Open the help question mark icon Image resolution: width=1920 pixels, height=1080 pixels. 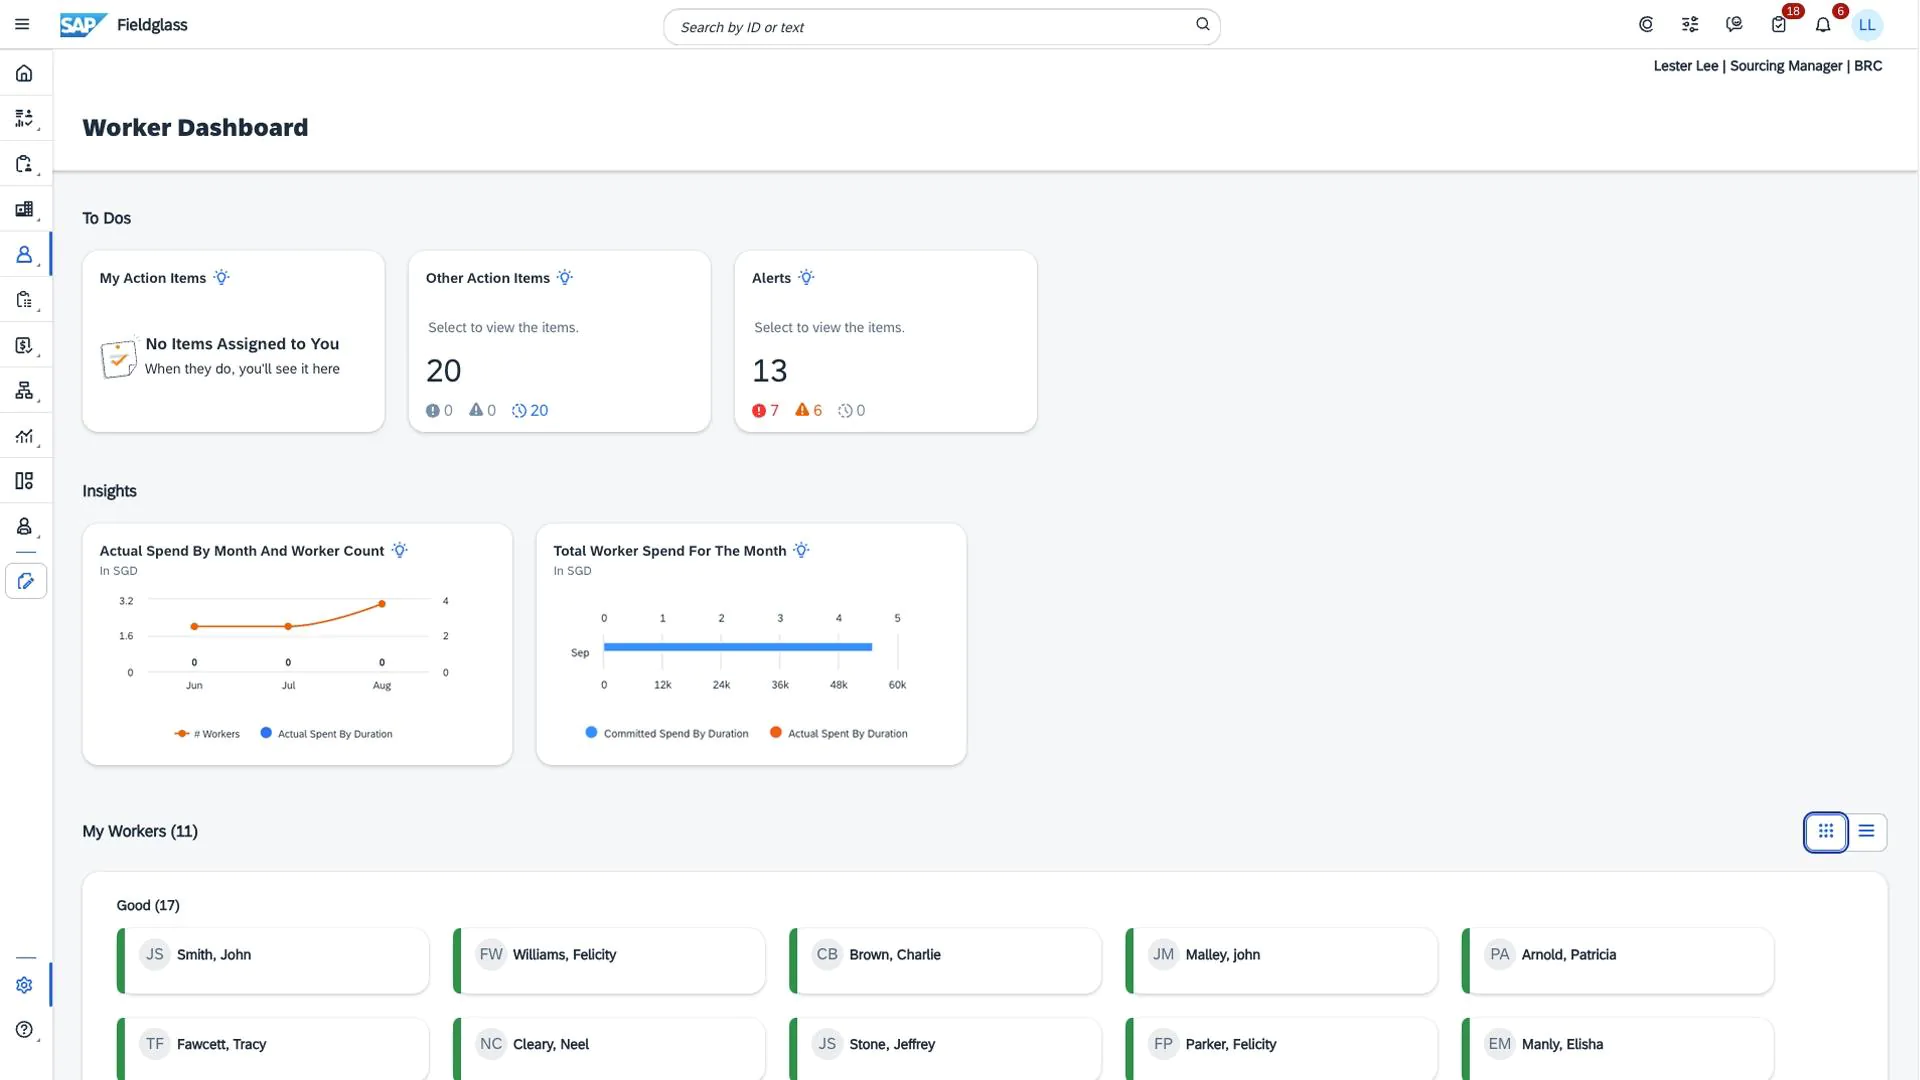click(x=25, y=1030)
